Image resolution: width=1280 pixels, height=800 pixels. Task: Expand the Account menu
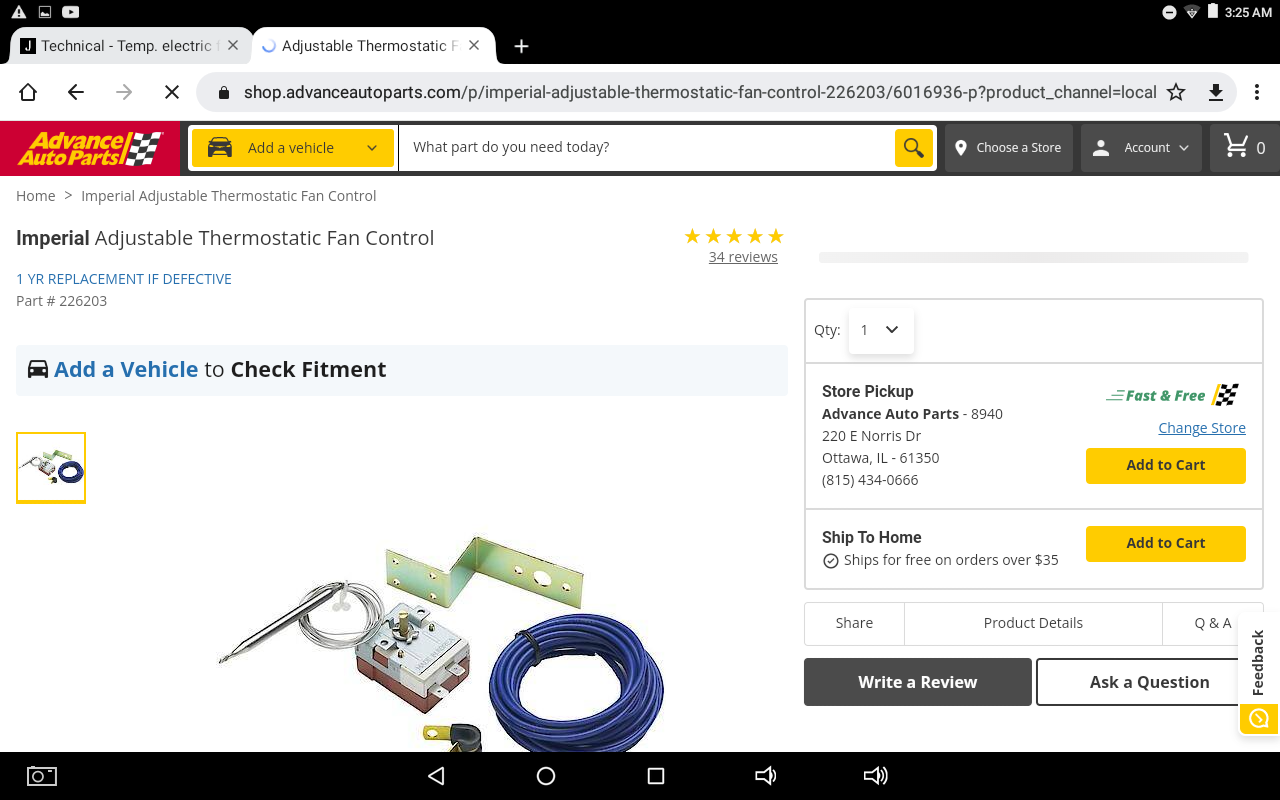1141,148
